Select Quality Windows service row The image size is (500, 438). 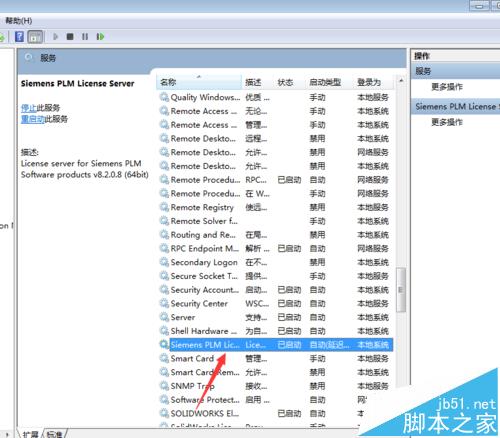tap(276, 97)
